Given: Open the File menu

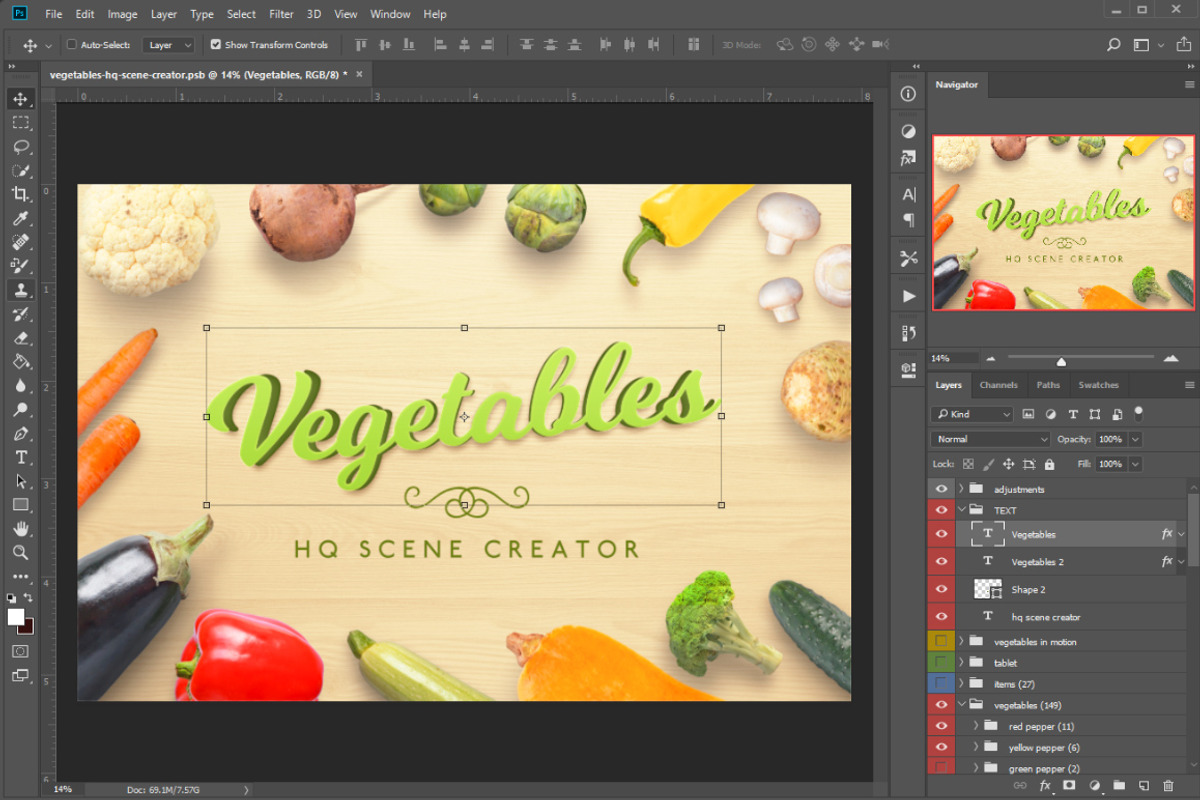Looking at the screenshot, I should (x=53, y=14).
